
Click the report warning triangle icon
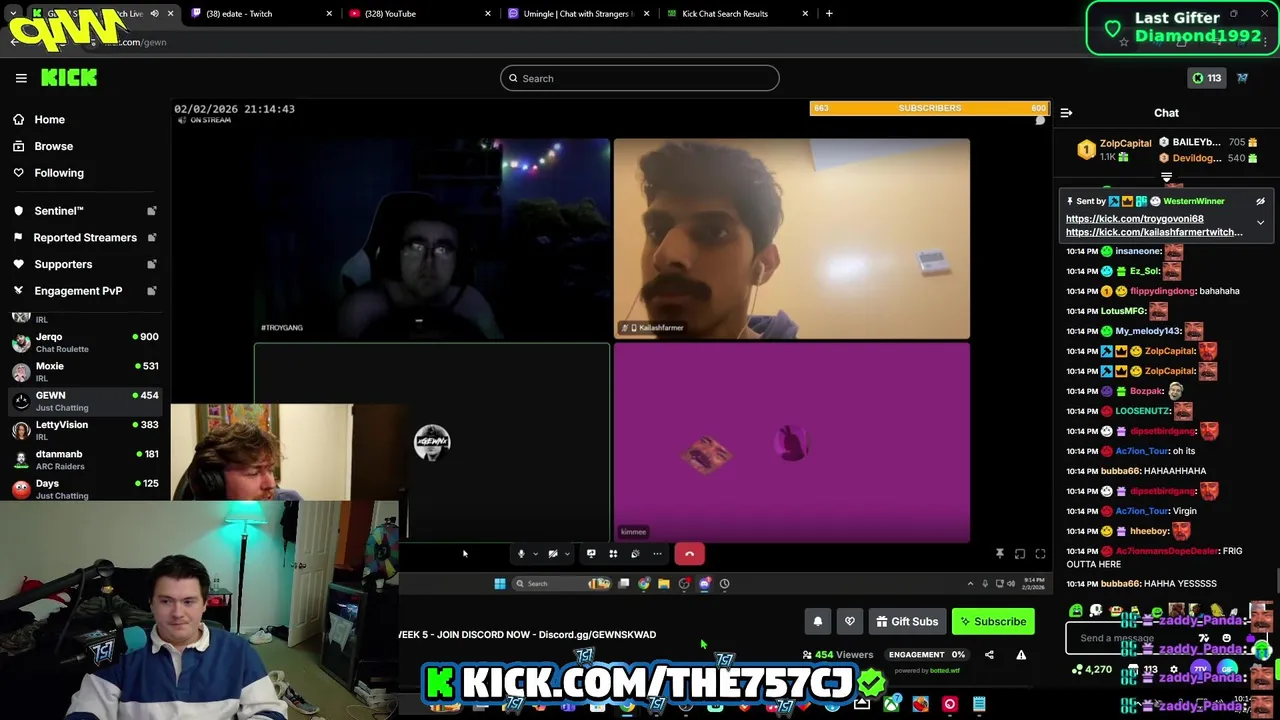pos(1021,655)
